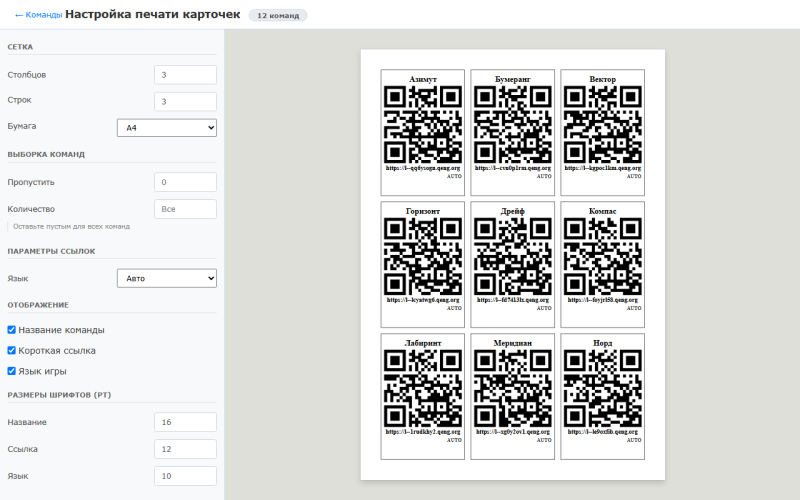800x500 pixels.
Task: Click the Меридиан card title text
Action: coord(513,343)
